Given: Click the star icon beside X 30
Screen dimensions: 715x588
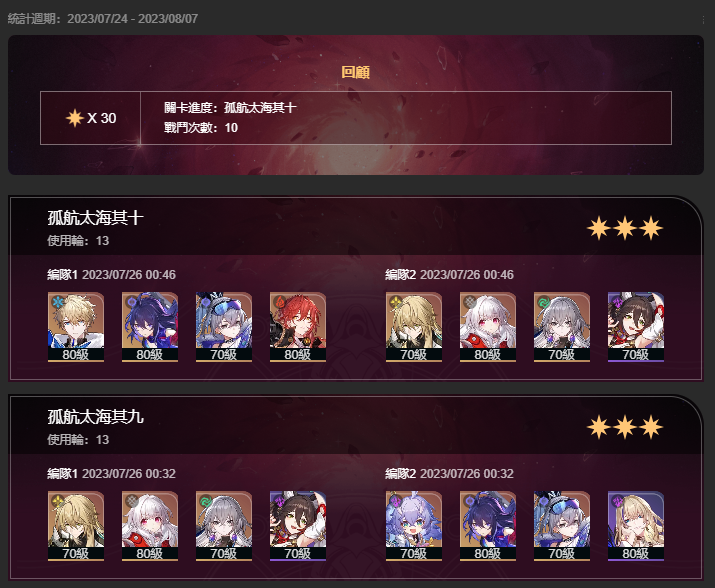Looking at the screenshot, I should tap(74, 118).
